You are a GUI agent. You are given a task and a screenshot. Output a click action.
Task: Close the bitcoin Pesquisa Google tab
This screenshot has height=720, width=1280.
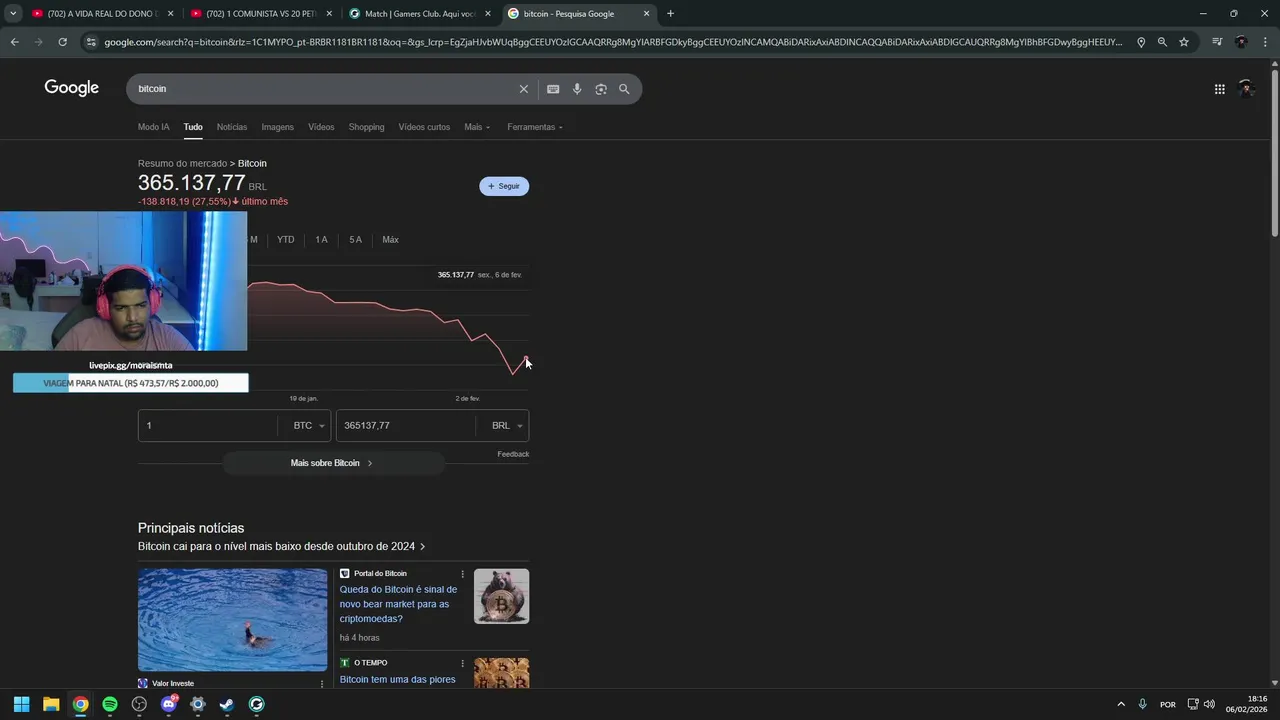[646, 14]
